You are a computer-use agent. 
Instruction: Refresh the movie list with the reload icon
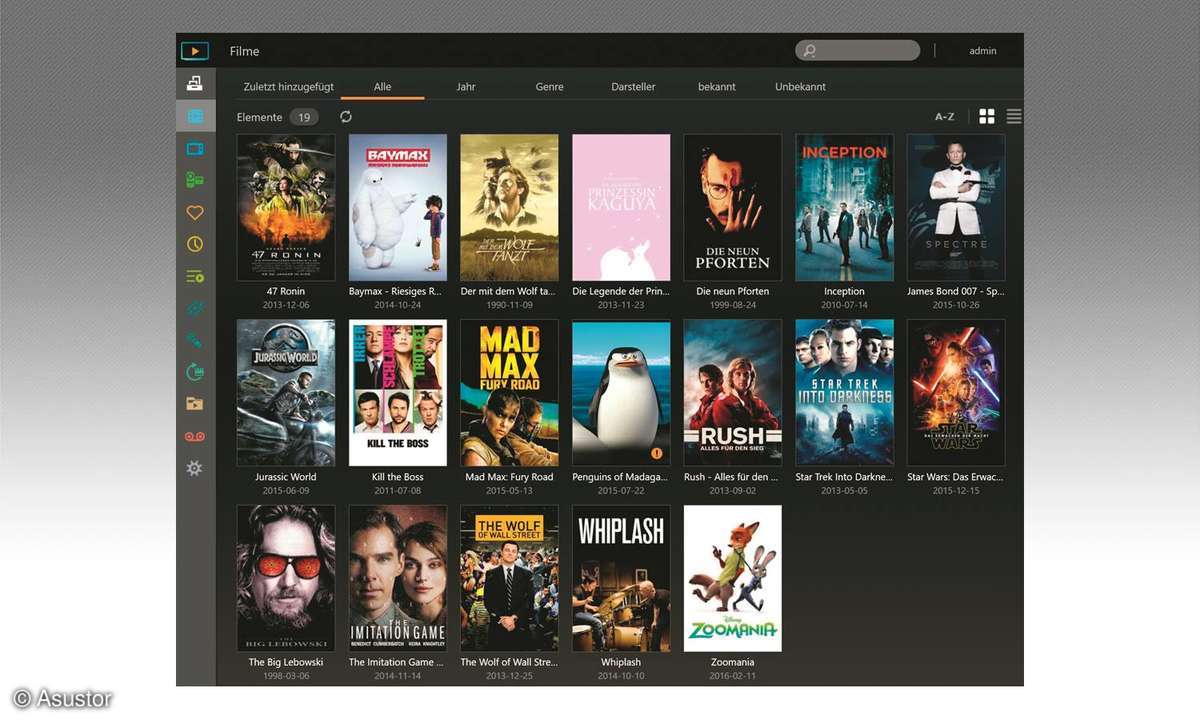click(346, 117)
